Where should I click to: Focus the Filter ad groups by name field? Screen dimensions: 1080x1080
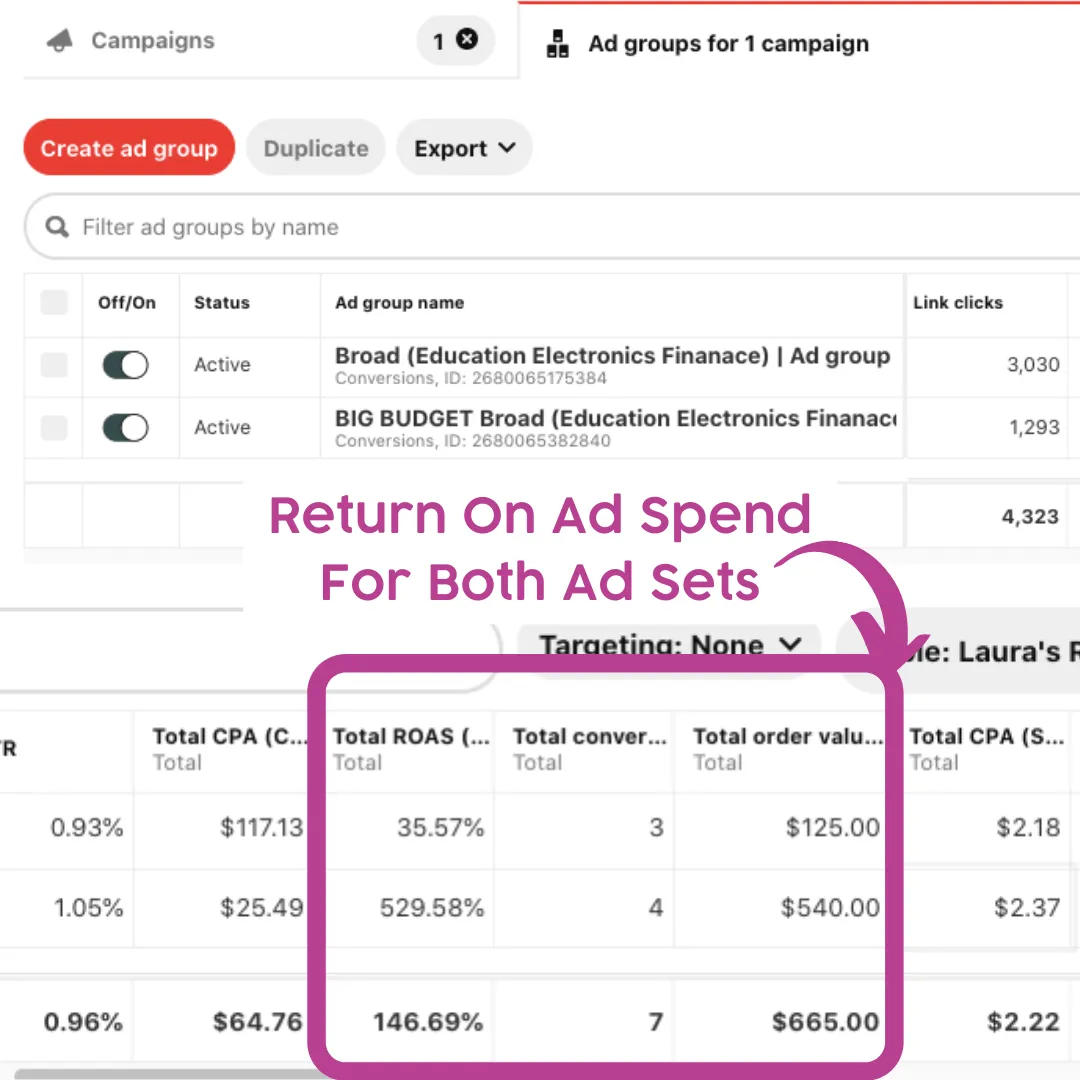pyautogui.click(x=551, y=227)
